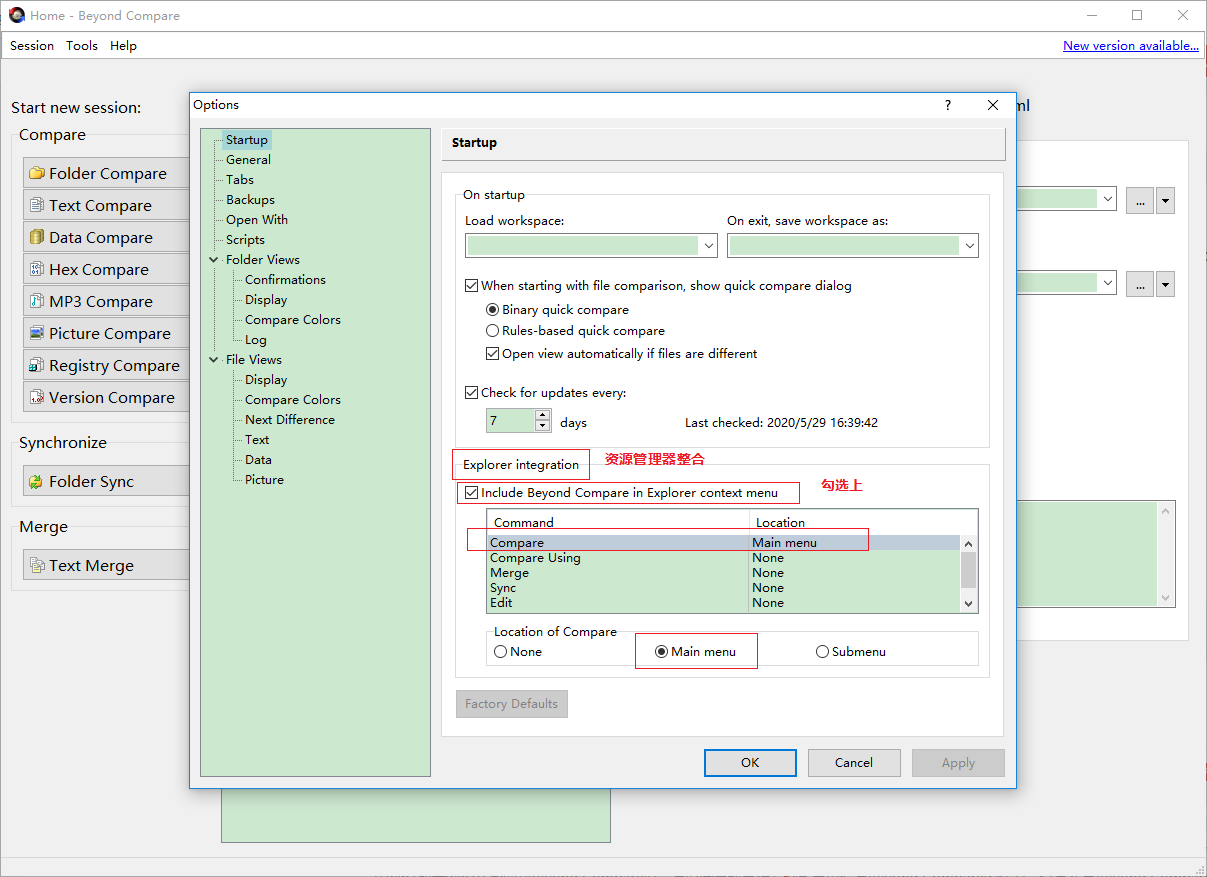This screenshot has width=1207, height=877.
Task: Select the Sync command row
Action: pyautogui.click(x=724, y=588)
